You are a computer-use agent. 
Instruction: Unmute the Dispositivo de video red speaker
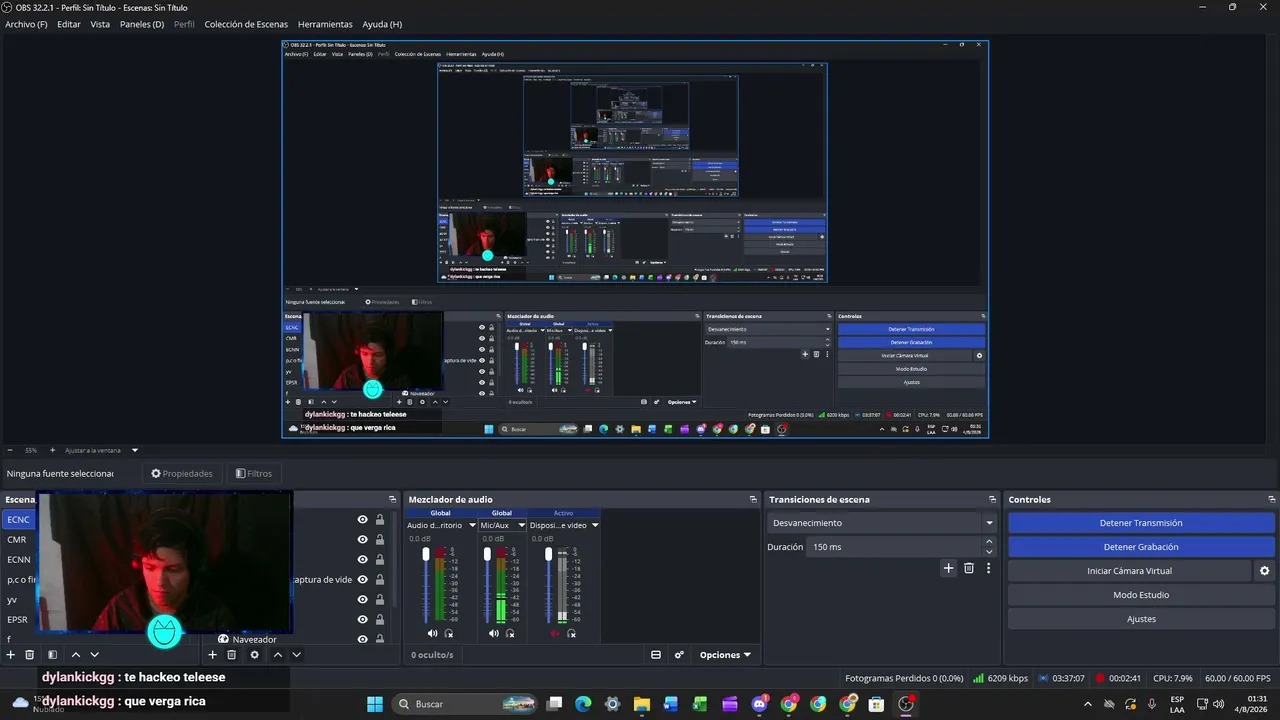(x=555, y=633)
